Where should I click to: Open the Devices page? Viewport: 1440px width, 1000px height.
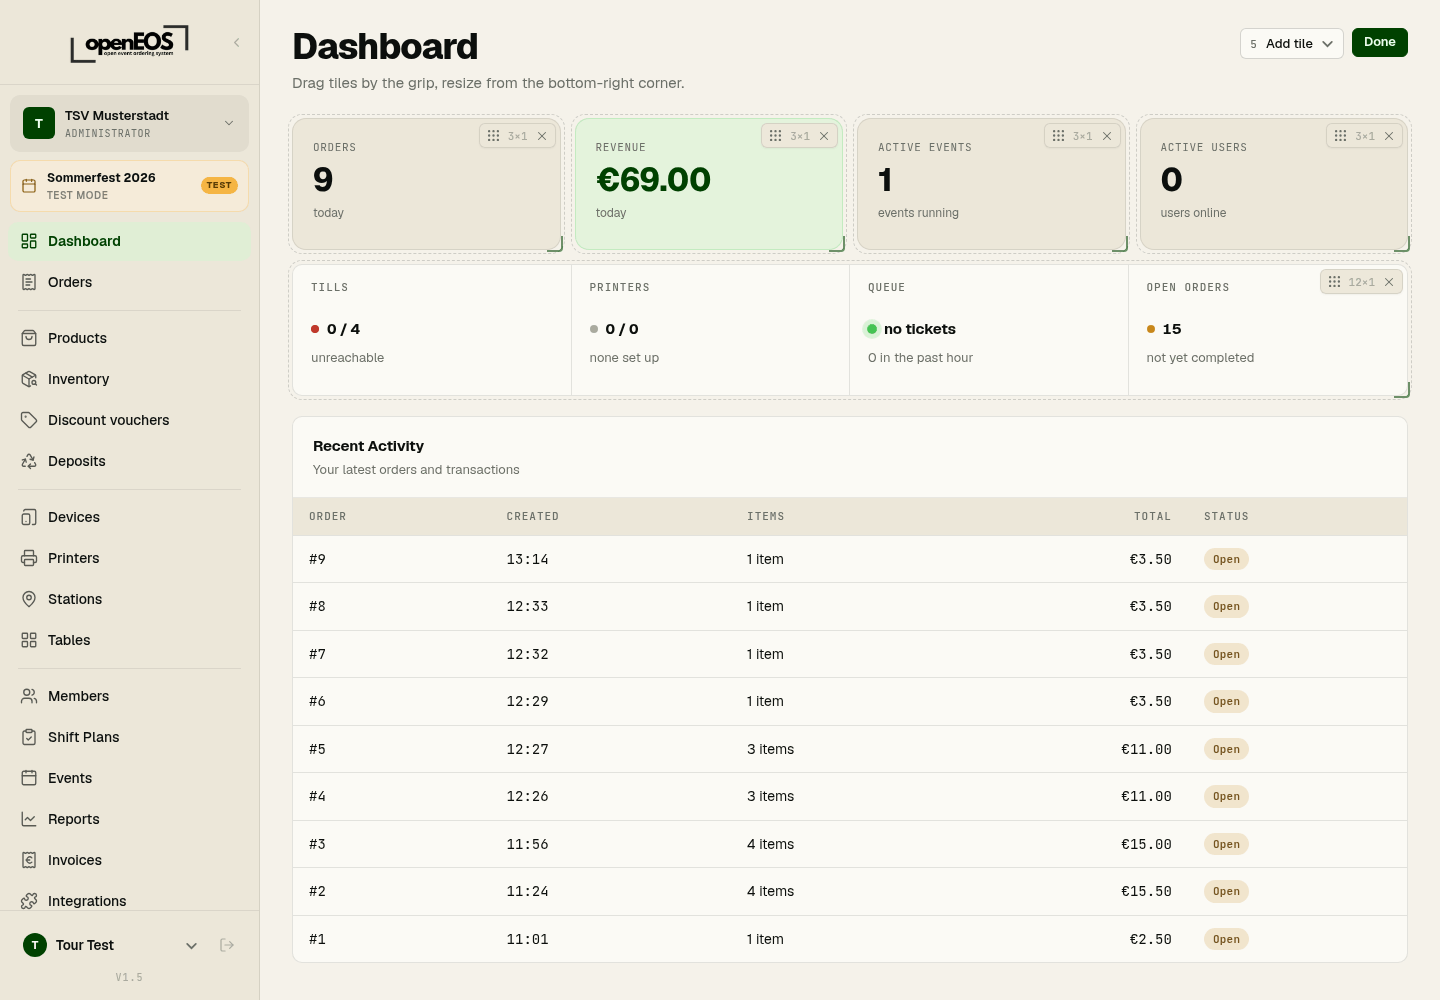tap(129, 517)
